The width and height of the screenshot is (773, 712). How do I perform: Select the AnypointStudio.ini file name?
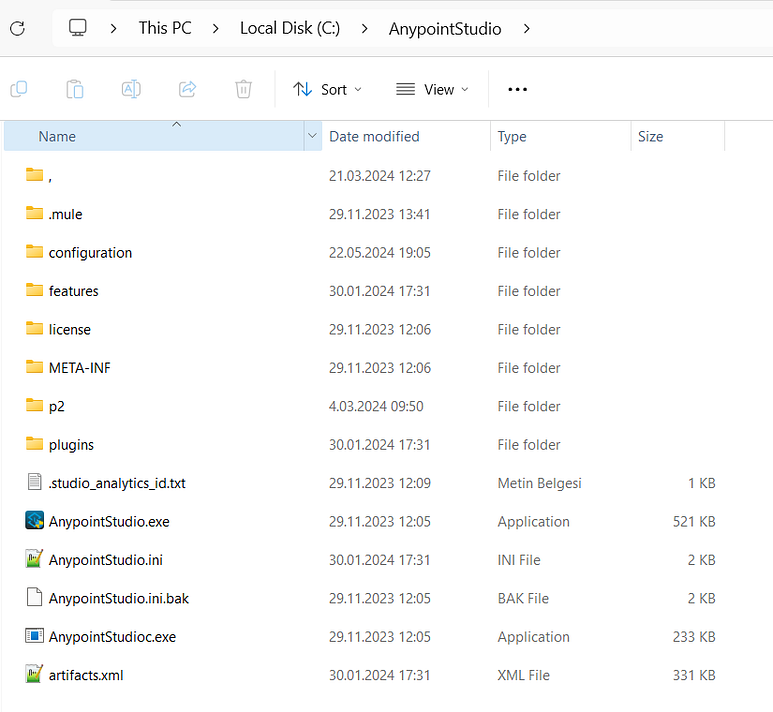pos(105,560)
